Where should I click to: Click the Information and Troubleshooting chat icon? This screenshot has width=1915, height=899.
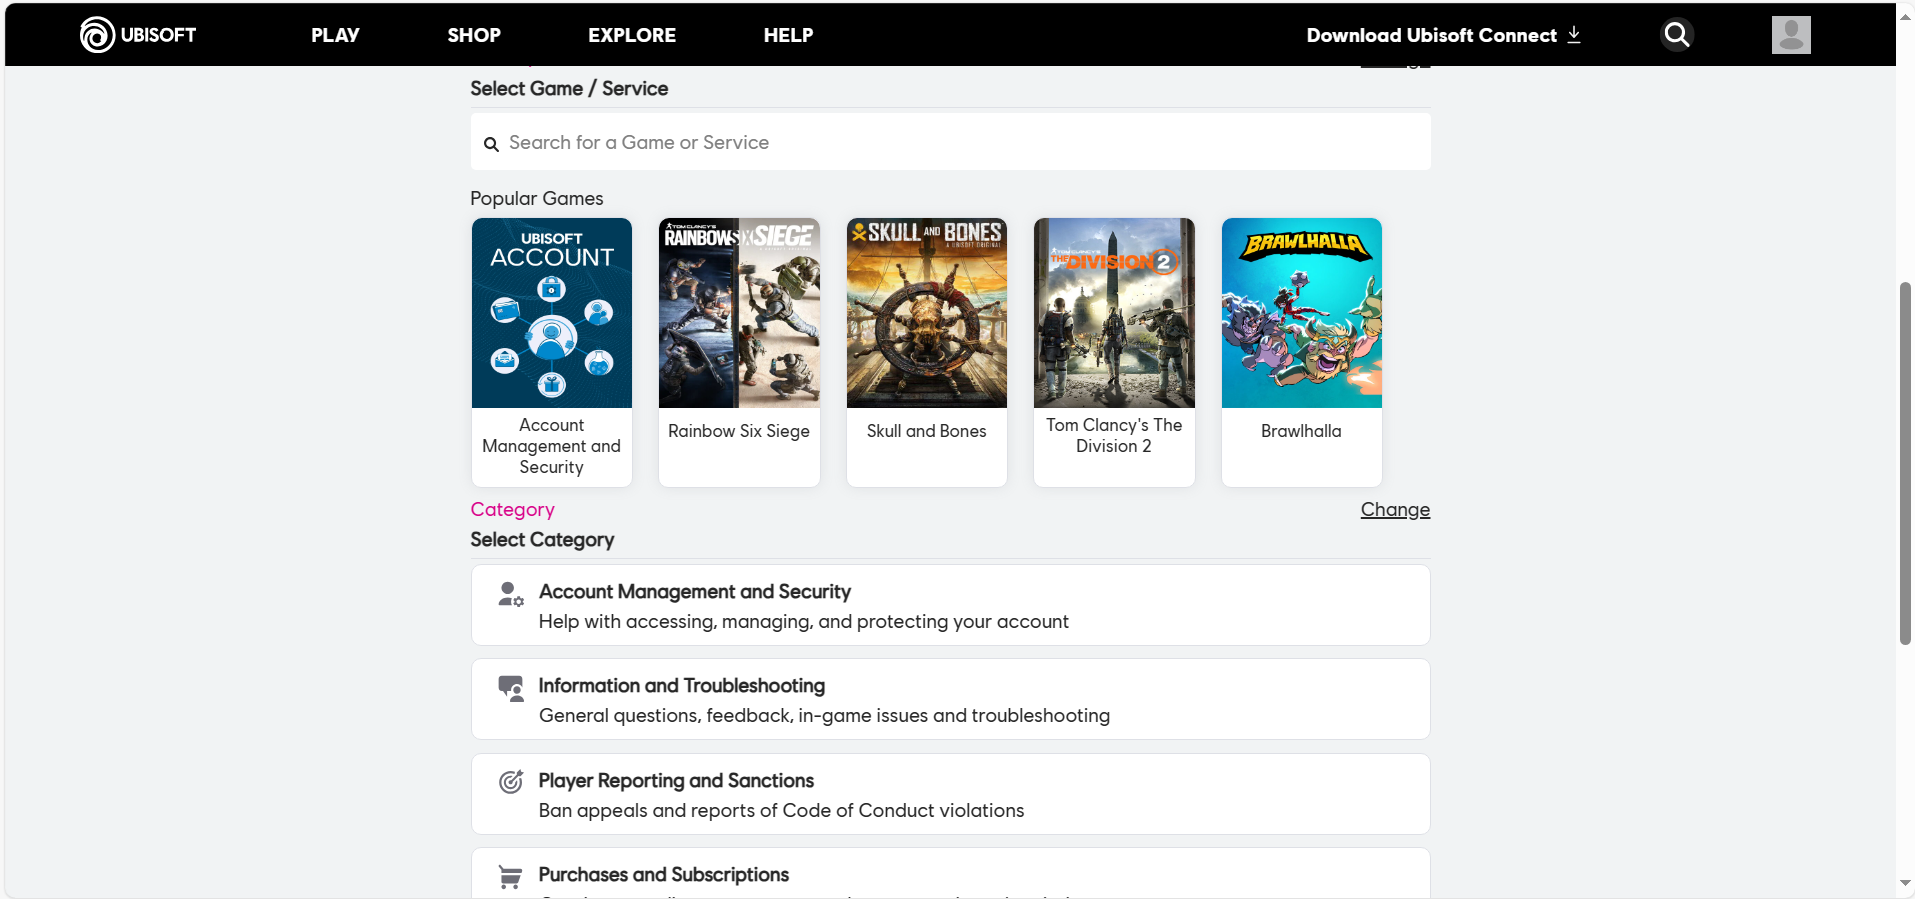point(511,688)
